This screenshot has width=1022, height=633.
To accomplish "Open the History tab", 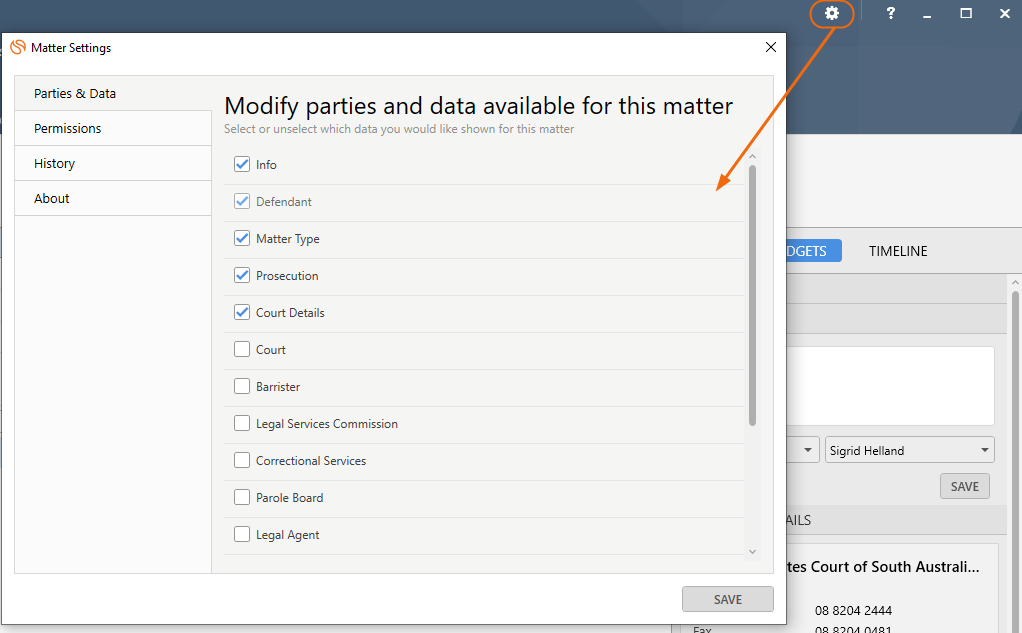I will click(x=113, y=163).
